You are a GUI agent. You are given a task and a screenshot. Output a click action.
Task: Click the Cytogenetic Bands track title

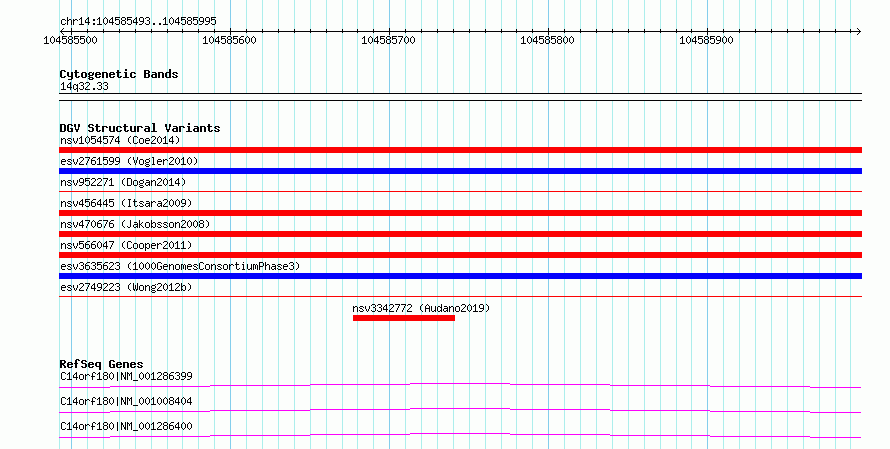pos(119,74)
